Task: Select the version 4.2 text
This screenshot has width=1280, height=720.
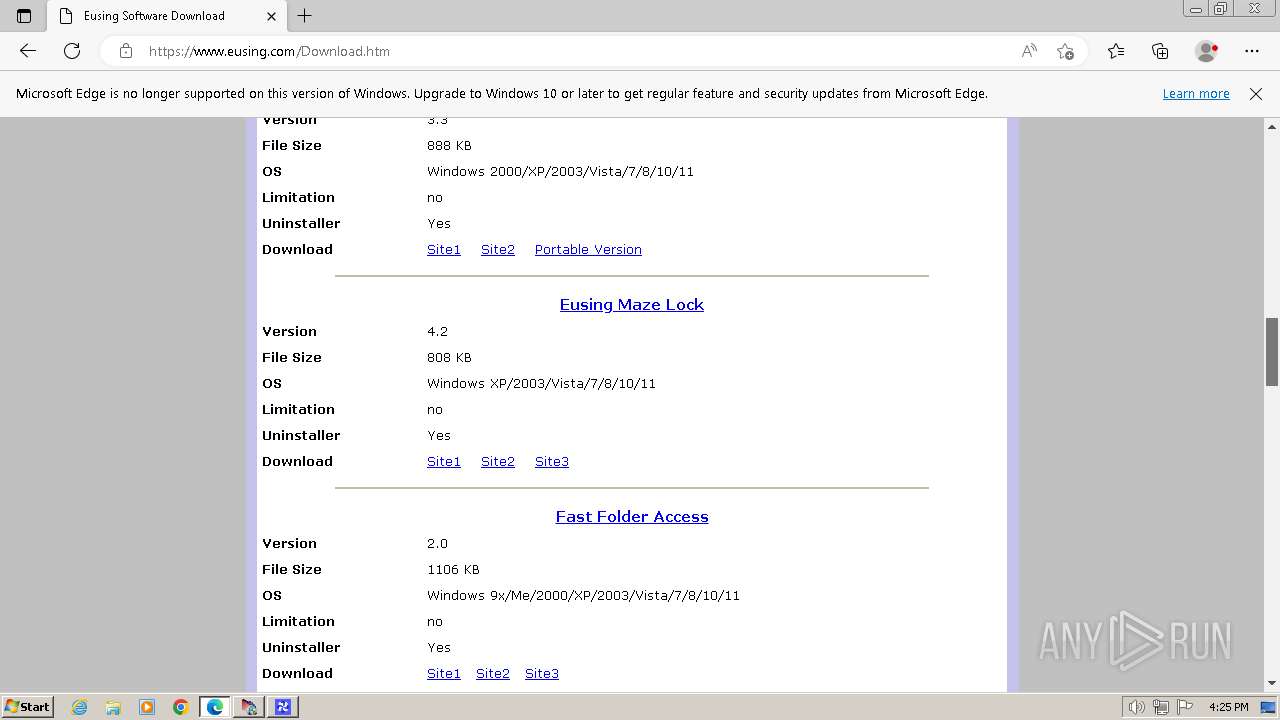Action: click(x=437, y=332)
